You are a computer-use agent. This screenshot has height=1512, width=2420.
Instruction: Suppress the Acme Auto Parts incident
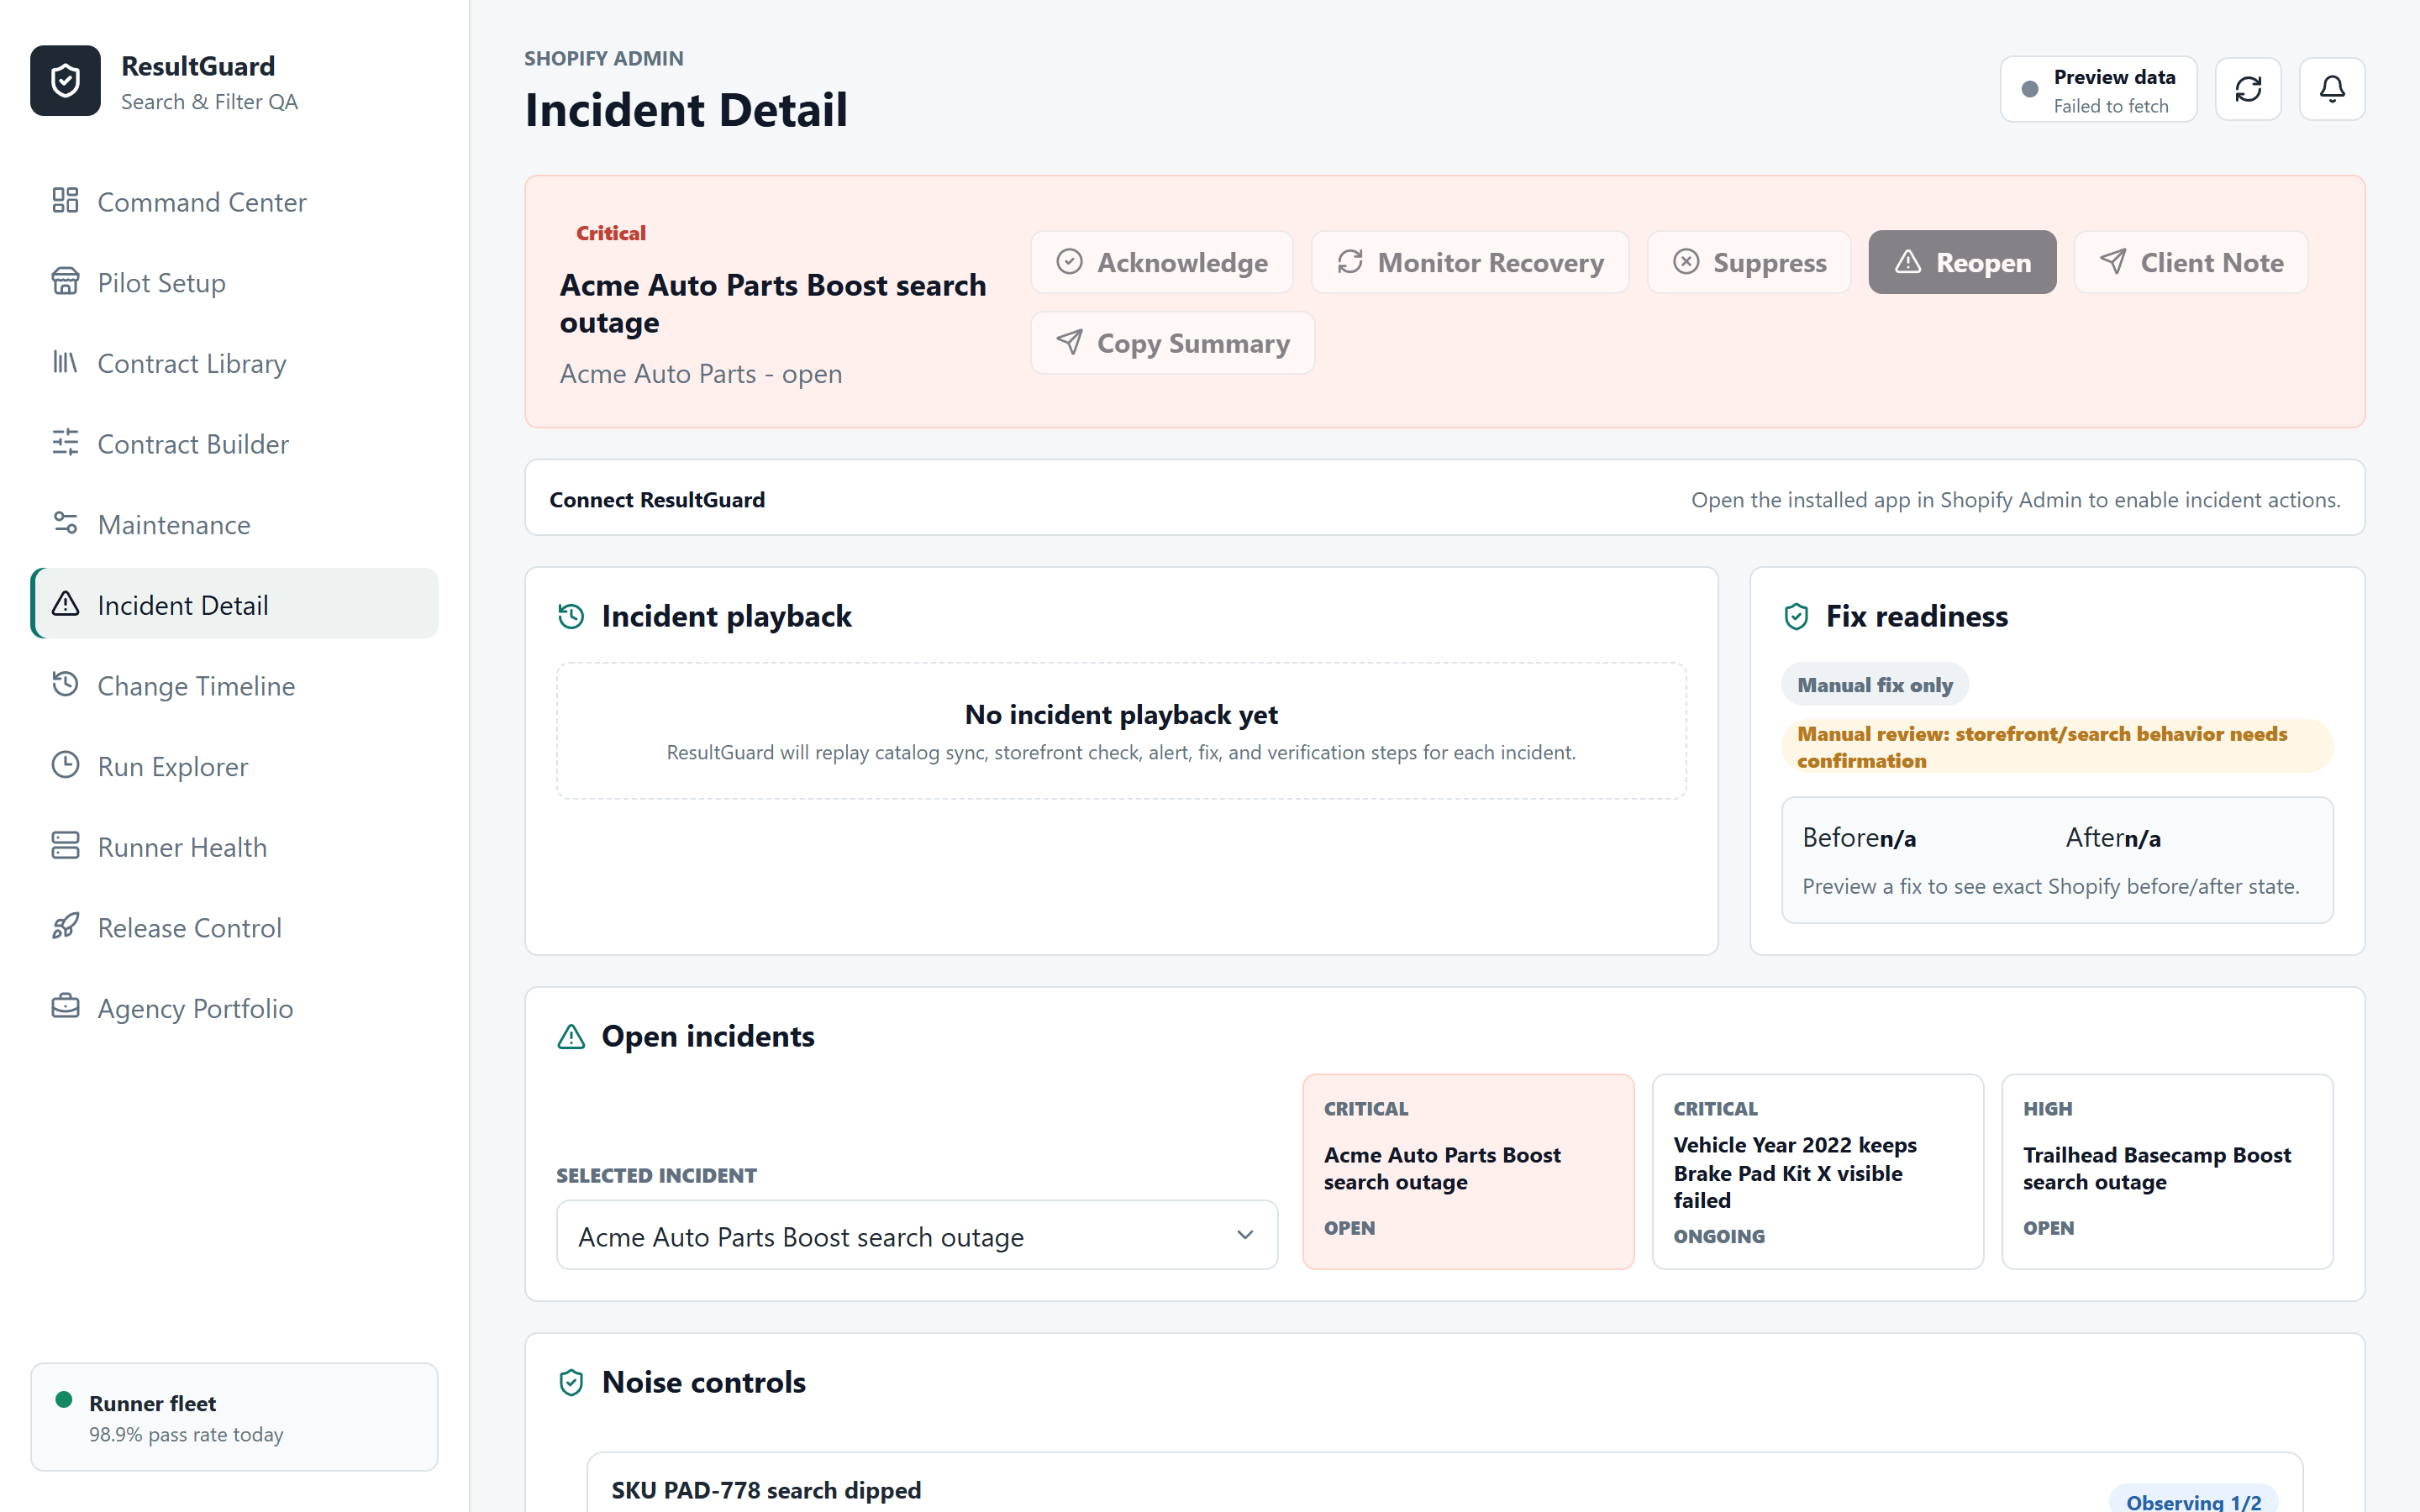pos(1749,262)
